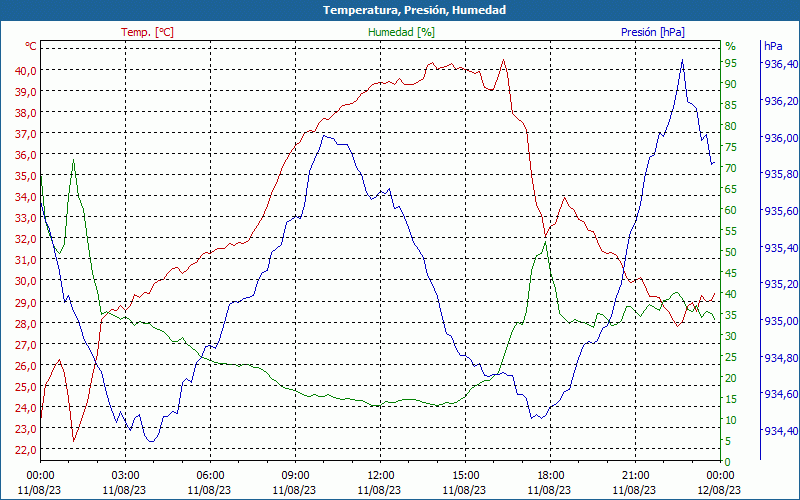800x500 pixels.
Task: Click humidity axis value 80
Action: [x=731, y=126]
